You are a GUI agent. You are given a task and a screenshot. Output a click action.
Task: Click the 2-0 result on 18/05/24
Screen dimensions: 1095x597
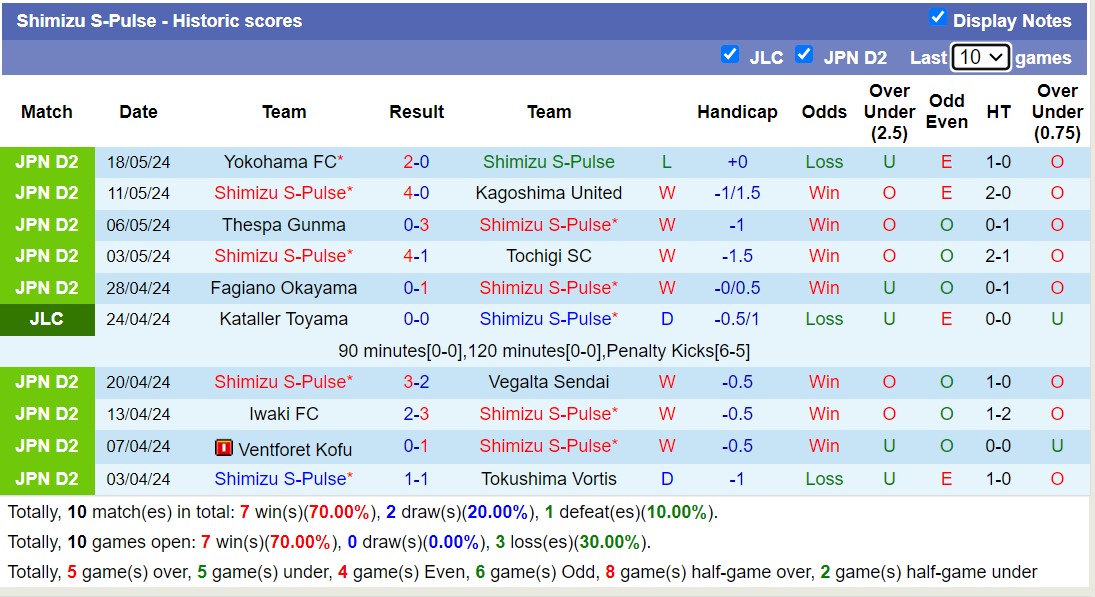point(416,161)
